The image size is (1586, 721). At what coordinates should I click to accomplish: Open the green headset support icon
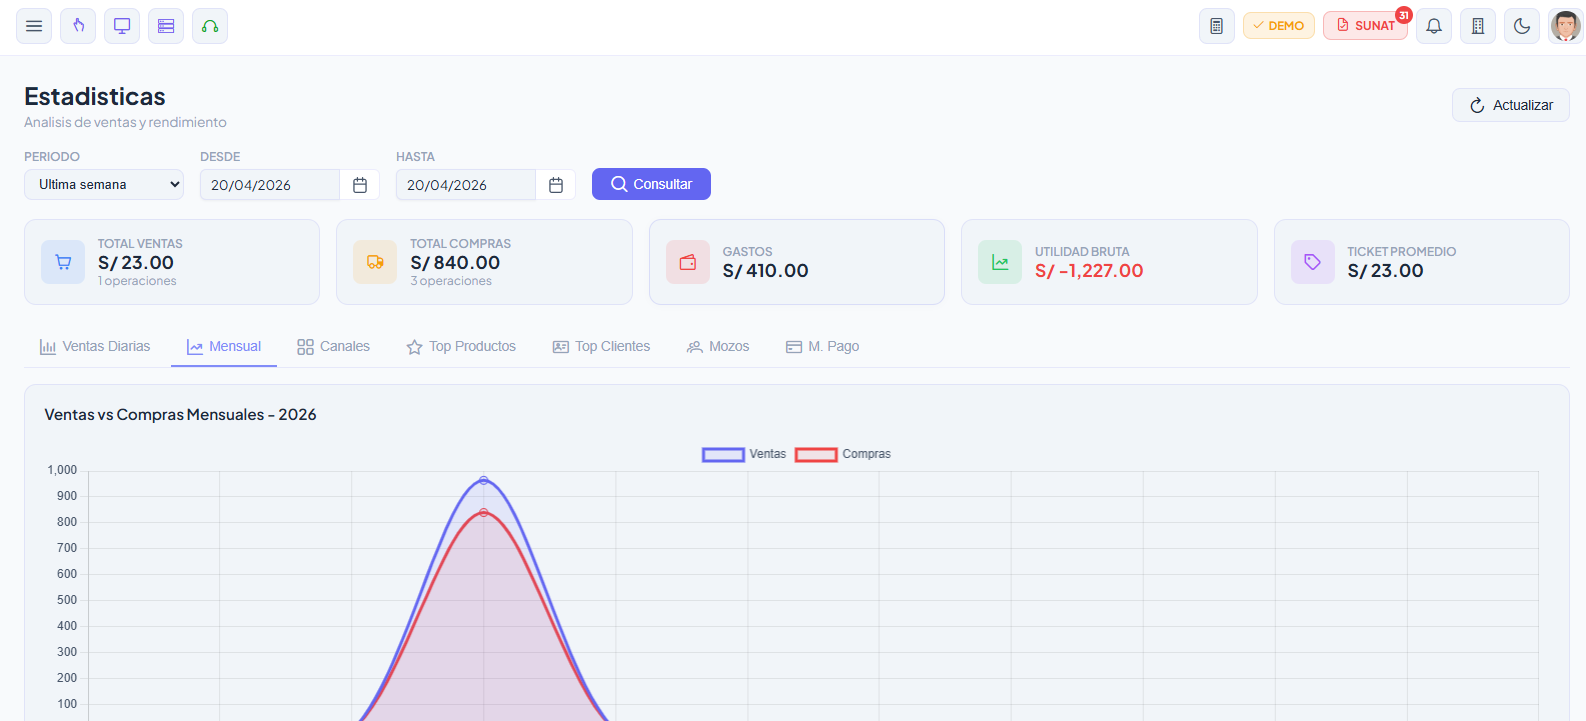(210, 26)
